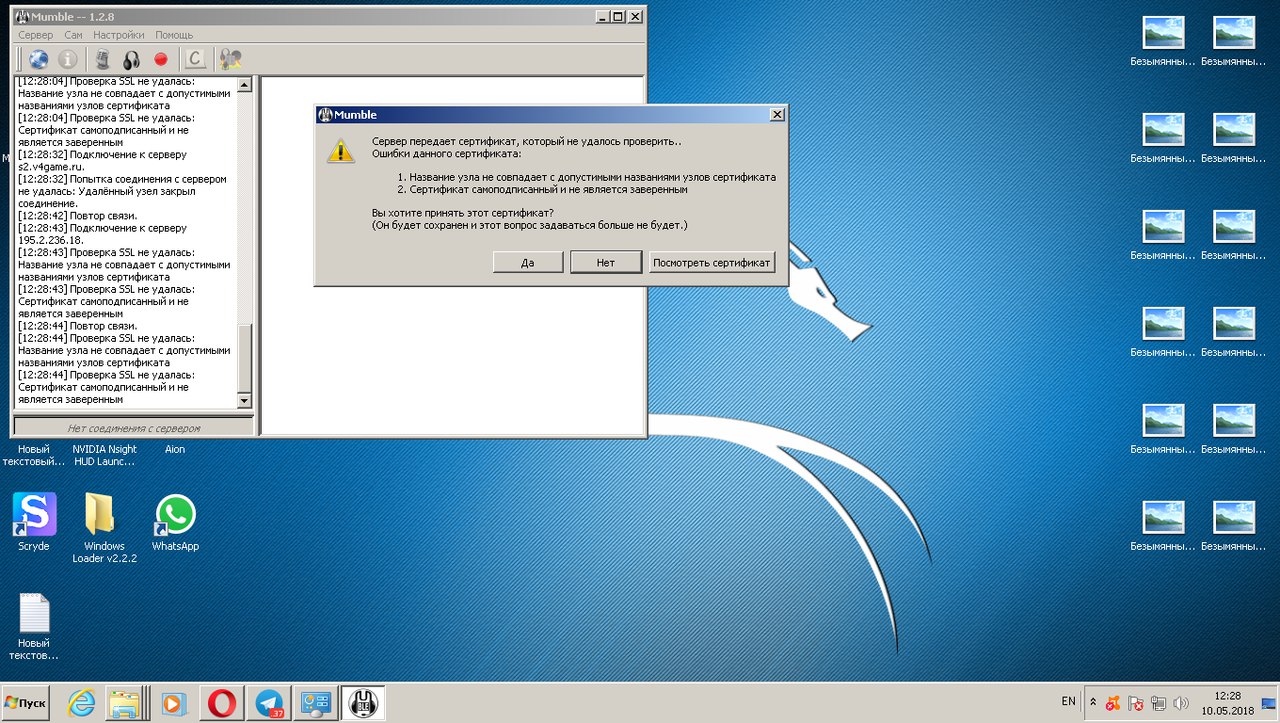Open the Настройки menu
The width and height of the screenshot is (1280, 723).
(x=118, y=35)
